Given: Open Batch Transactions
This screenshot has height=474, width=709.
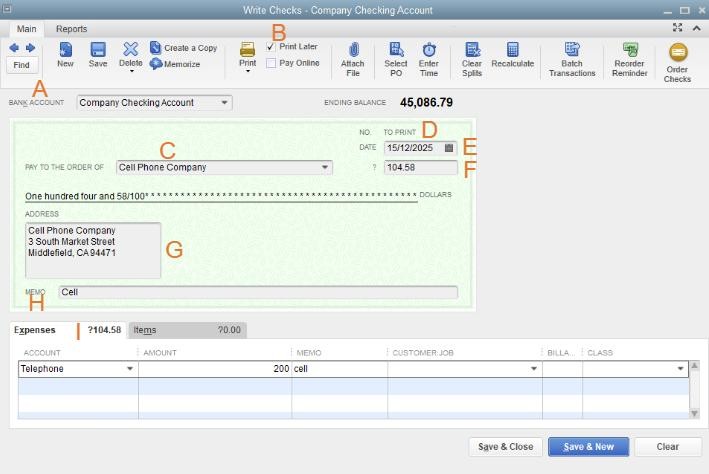Looking at the screenshot, I should [572, 59].
